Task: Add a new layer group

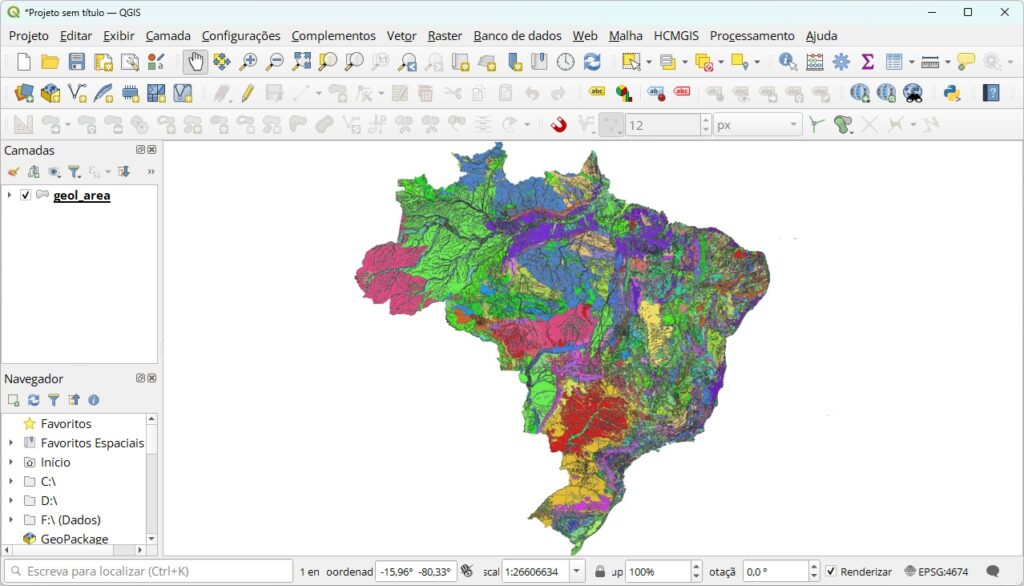Action: [x=32, y=171]
